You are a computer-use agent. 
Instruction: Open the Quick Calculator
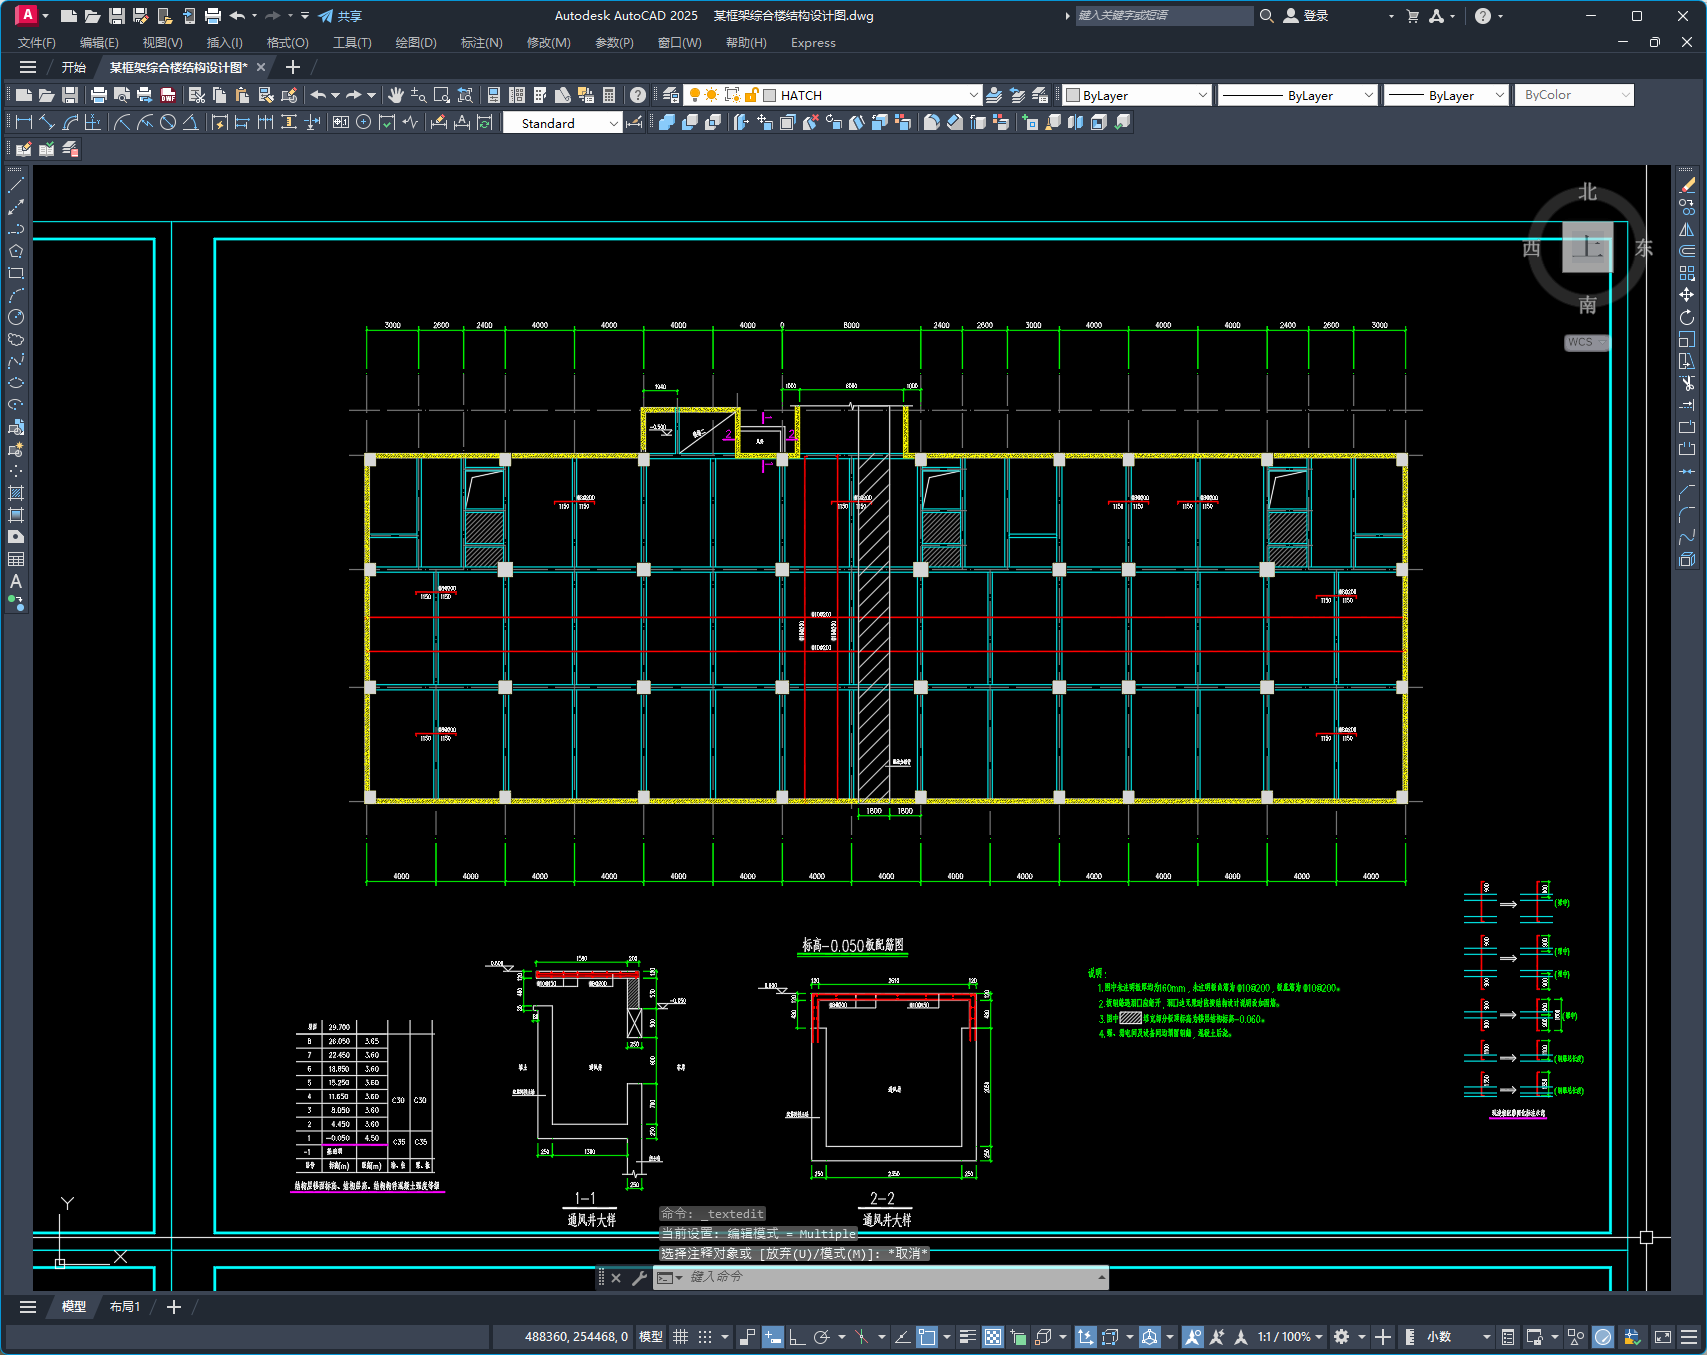(609, 95)
